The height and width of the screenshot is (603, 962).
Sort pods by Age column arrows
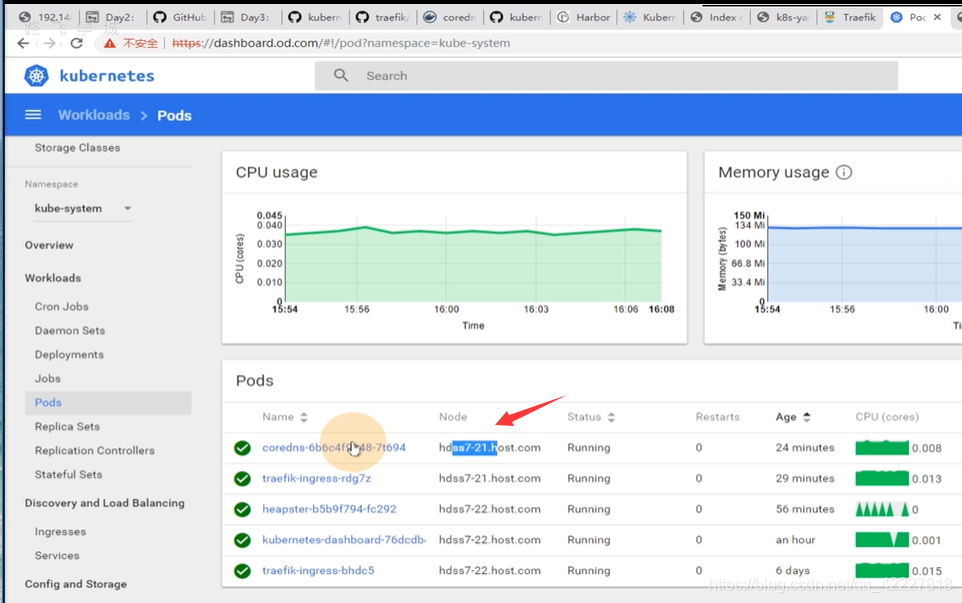pyautogui.click(x=807, y=417)
